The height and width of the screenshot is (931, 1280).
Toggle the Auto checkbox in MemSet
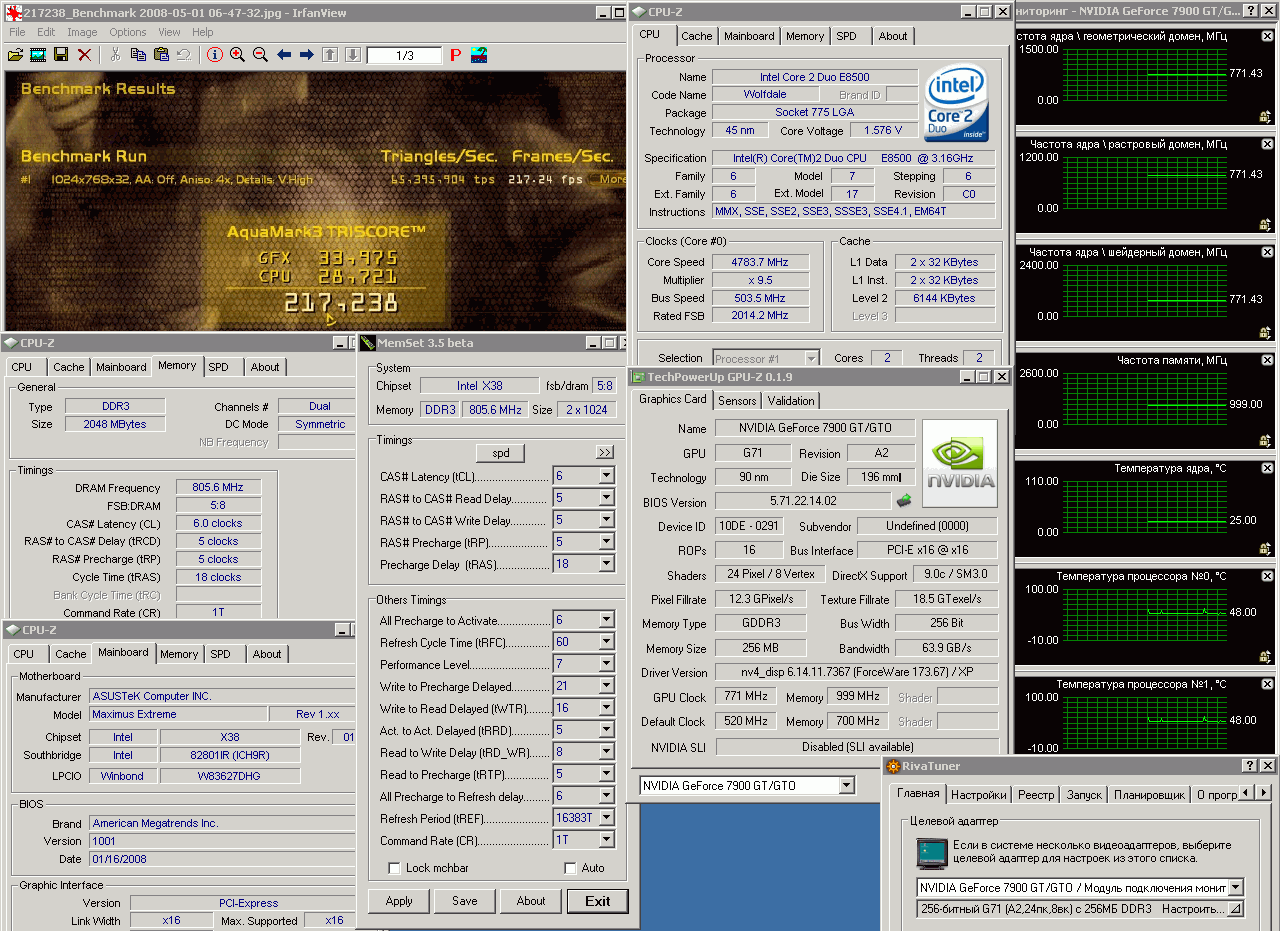point(570,868)
